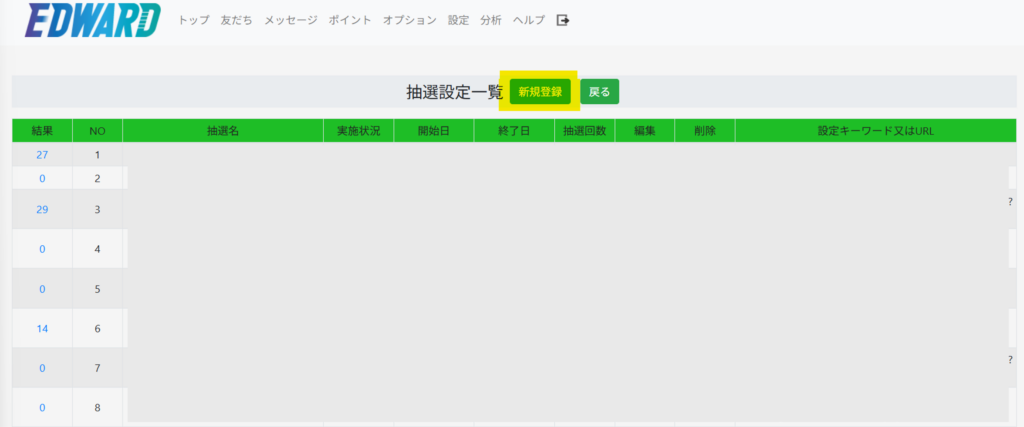Open result link 0 in row 5
Viewport: 1024px width, 427px height.
[42, 289]
